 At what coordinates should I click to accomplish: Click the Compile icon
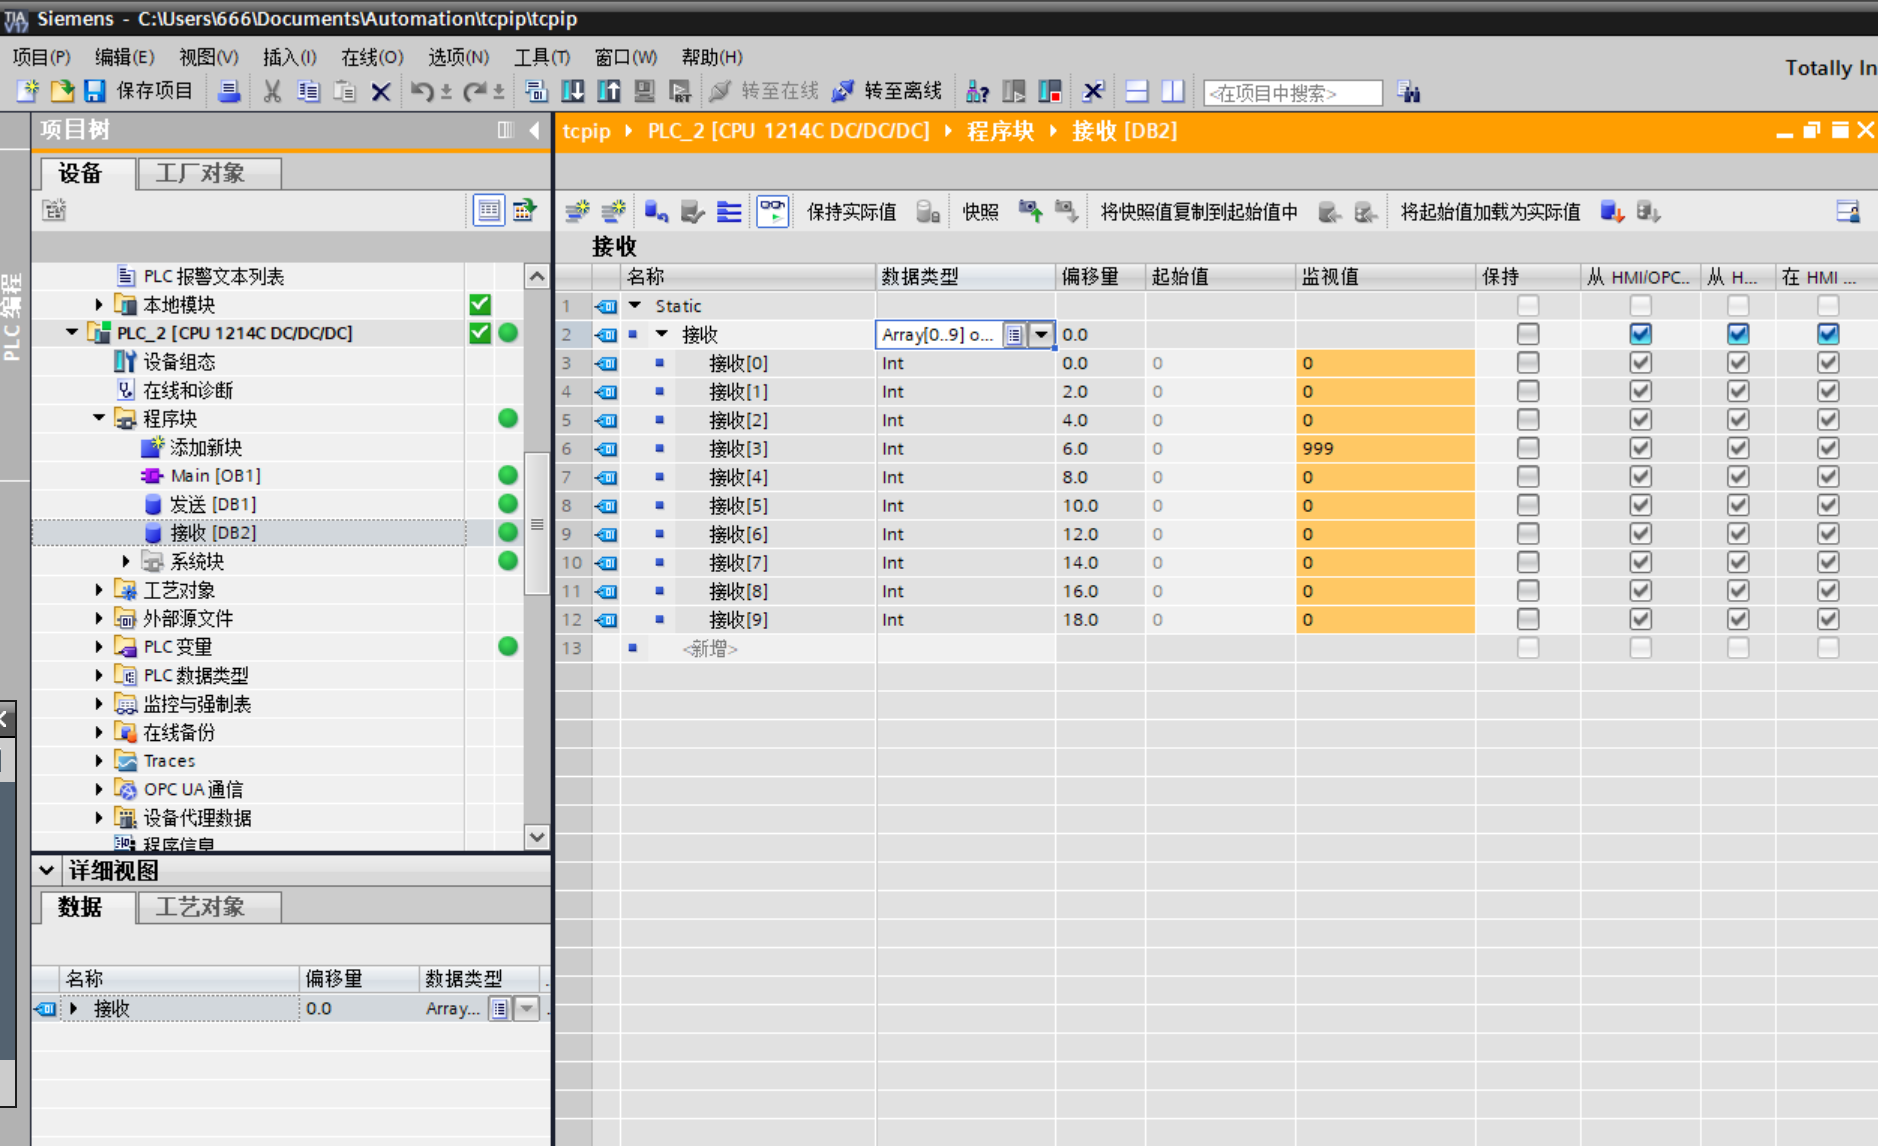(536, 92)
